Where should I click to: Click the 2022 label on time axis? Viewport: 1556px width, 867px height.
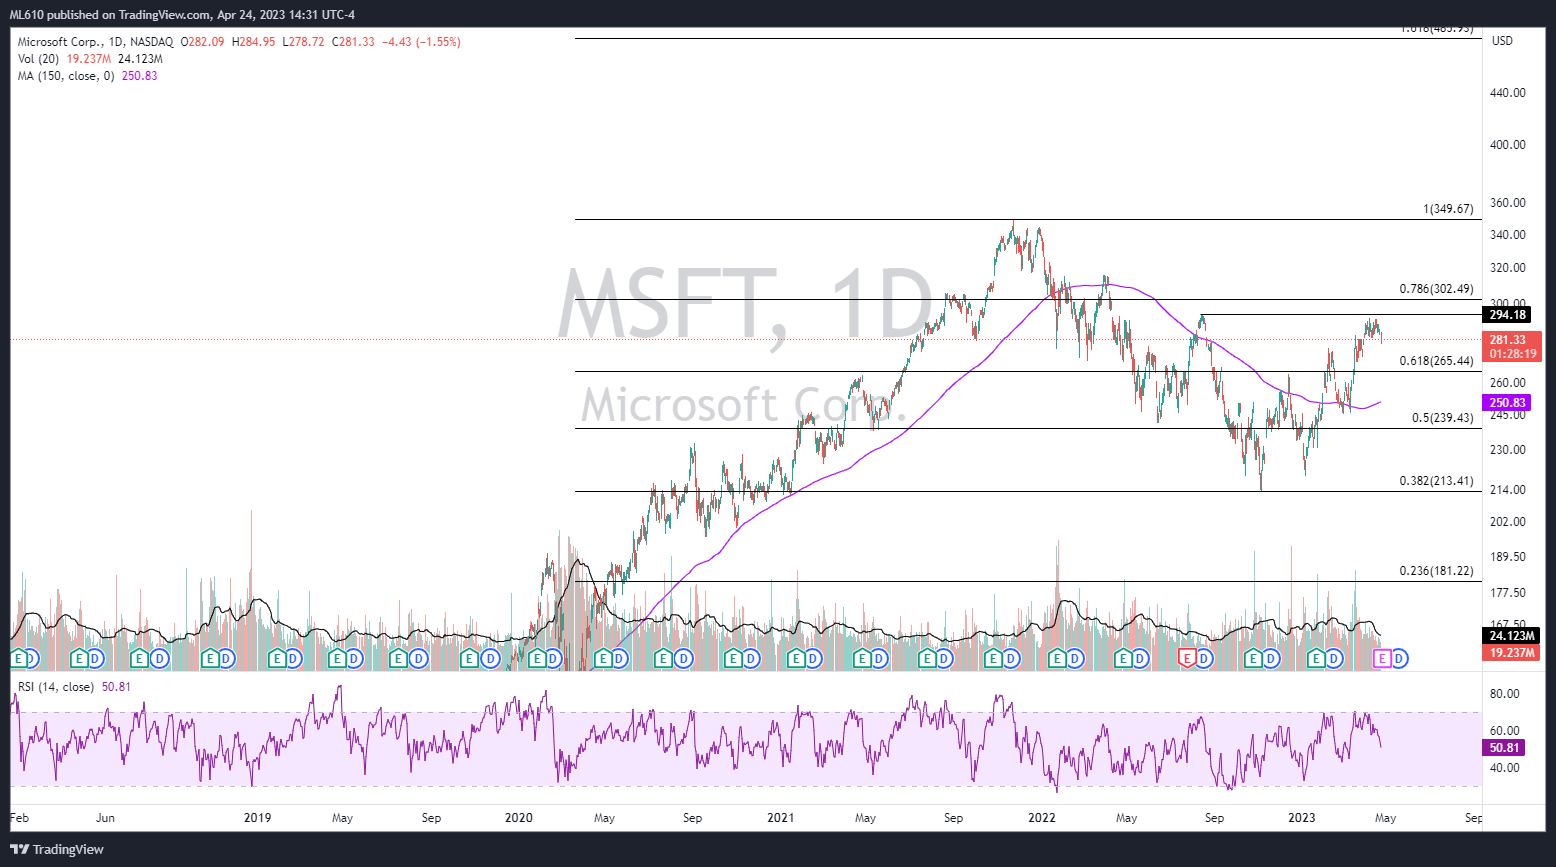click(1041, 818)
